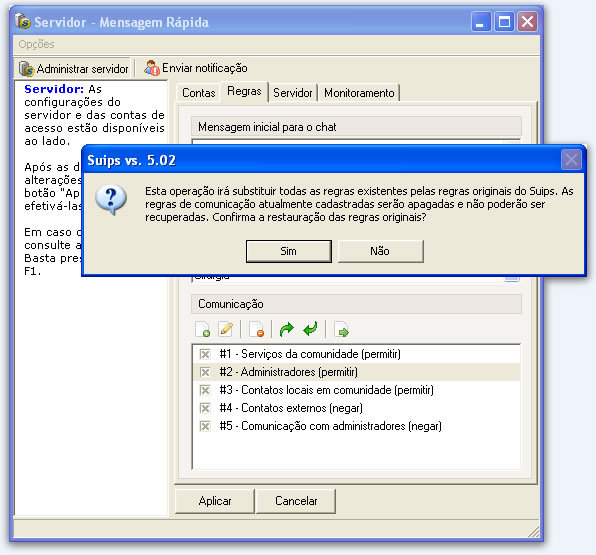Open the Opções menu
Screen dimensions: 596x555
[36, 44]
